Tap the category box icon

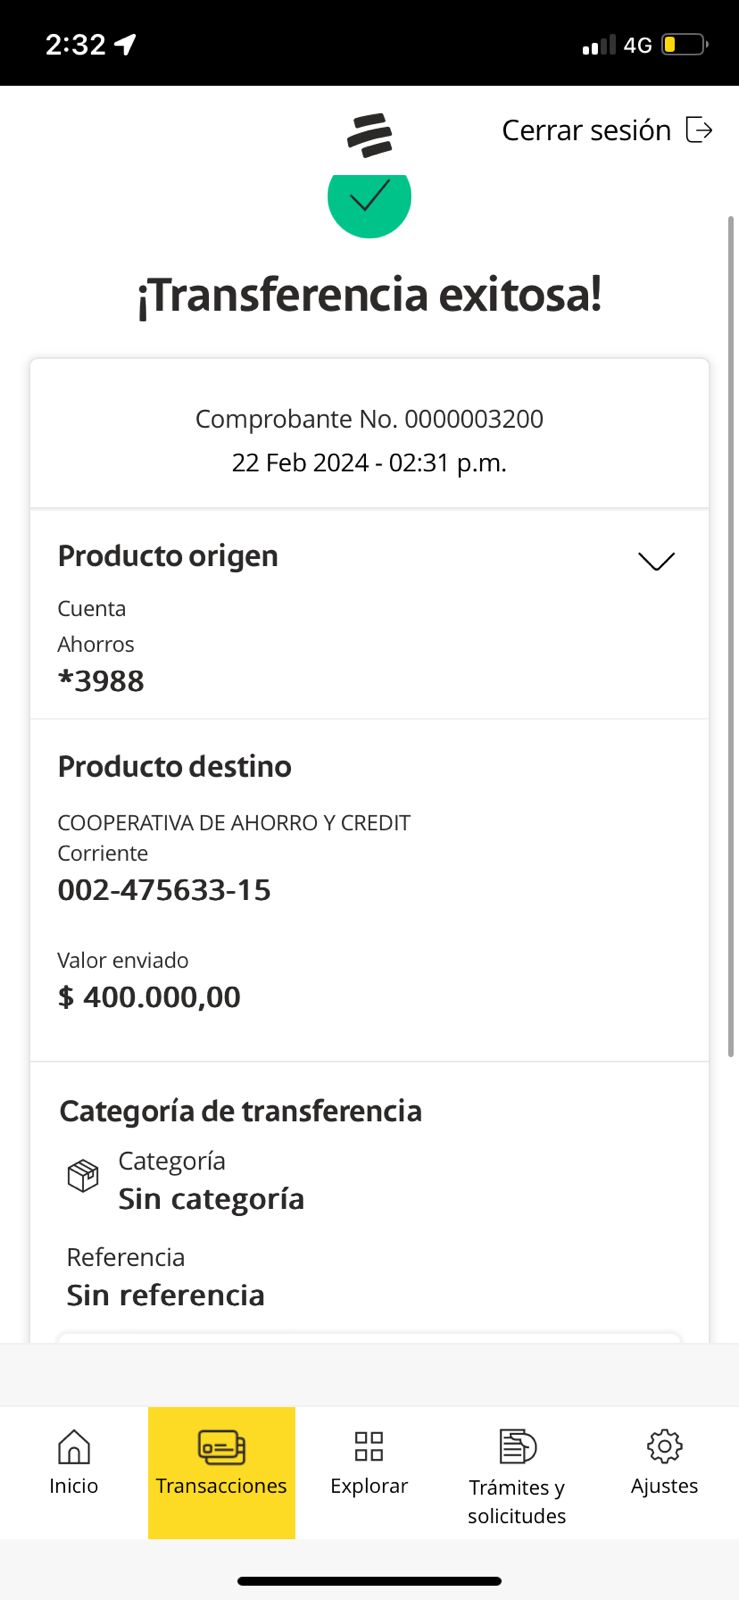point(83,1175)
